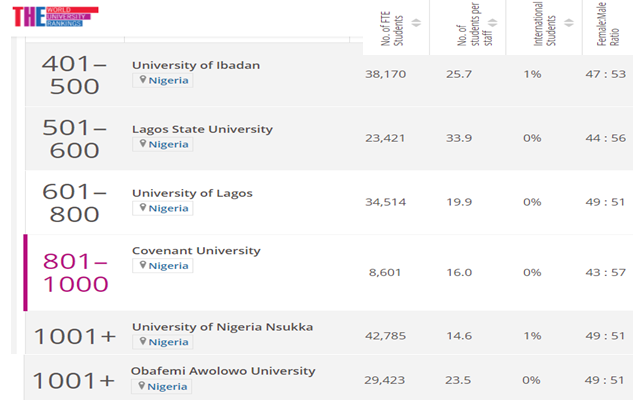This screenshot has width=633, height=400.
Task: Open the Covenant University link
Action: click(x=196, y=250)
